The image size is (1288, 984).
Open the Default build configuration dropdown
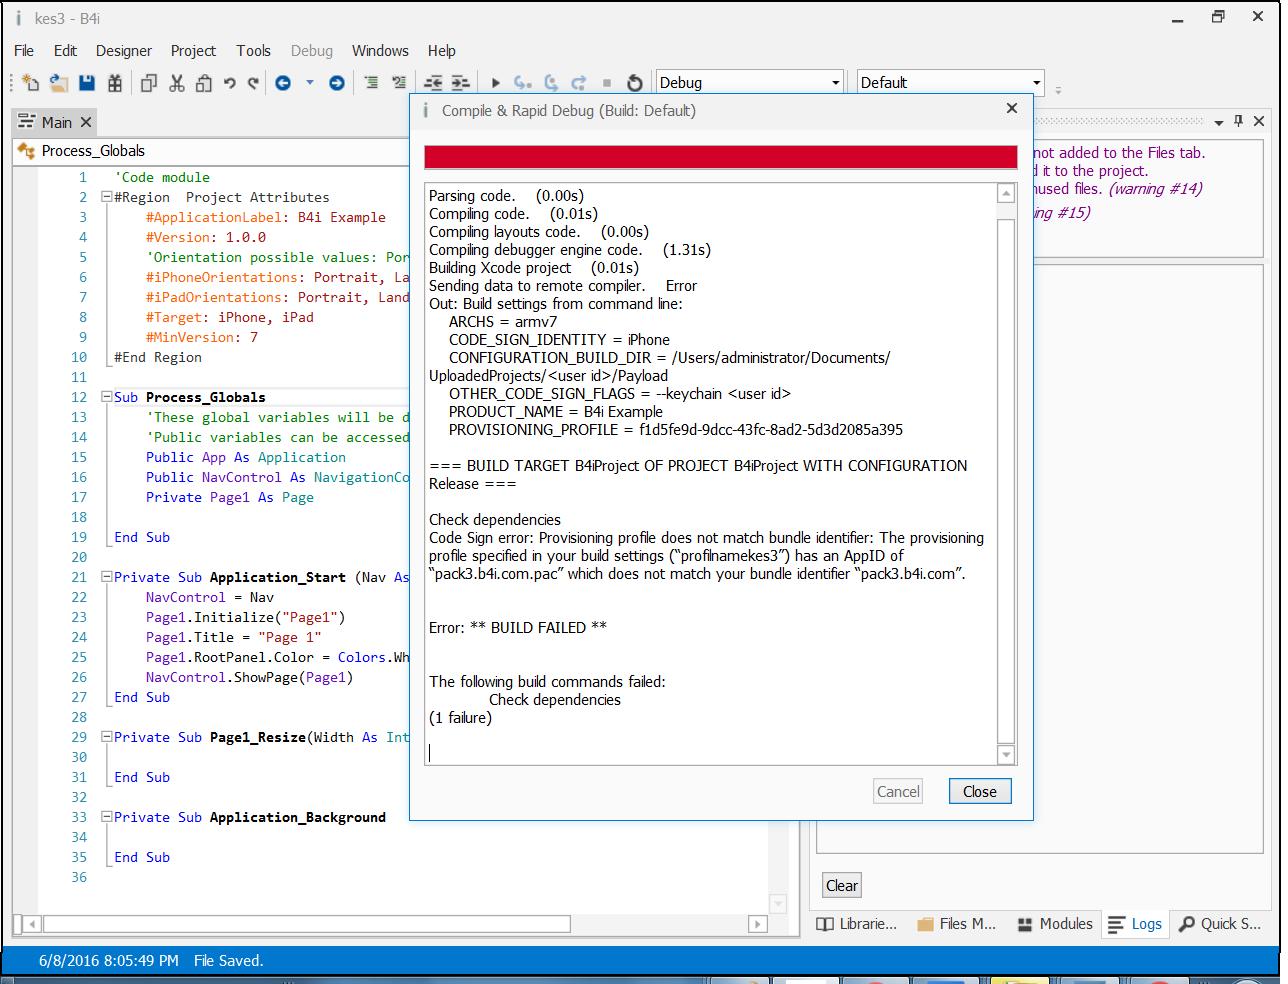pos(1036,83)
